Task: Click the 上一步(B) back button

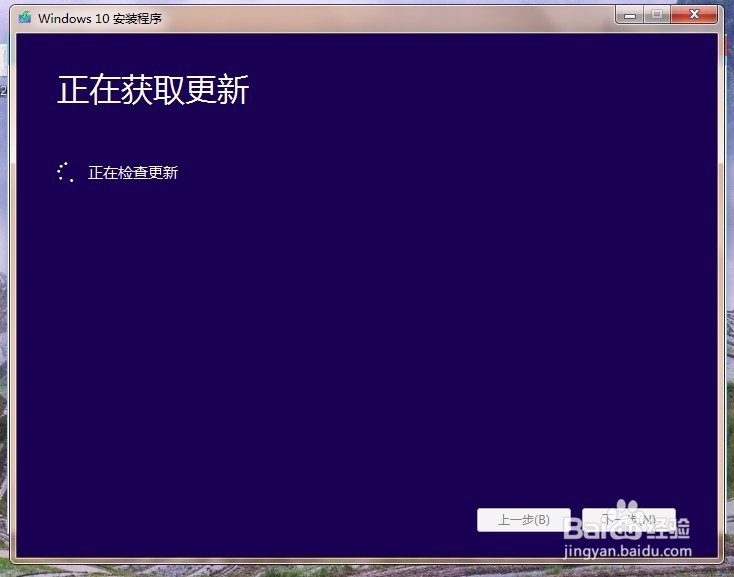Action: (523, 519)
